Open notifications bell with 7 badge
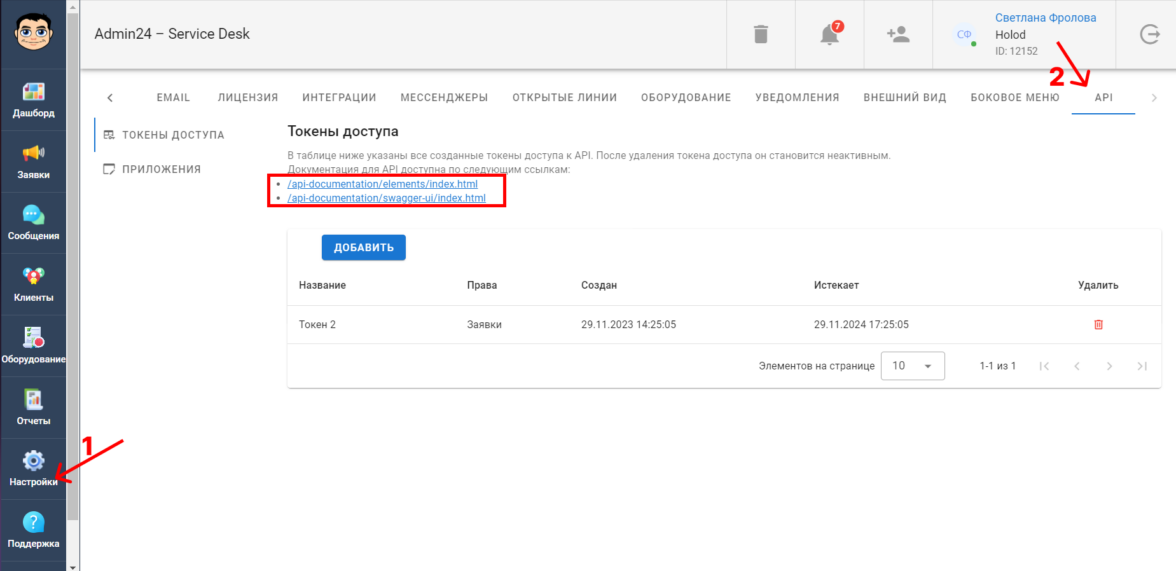1176x571 pixels. pos(829,35)
